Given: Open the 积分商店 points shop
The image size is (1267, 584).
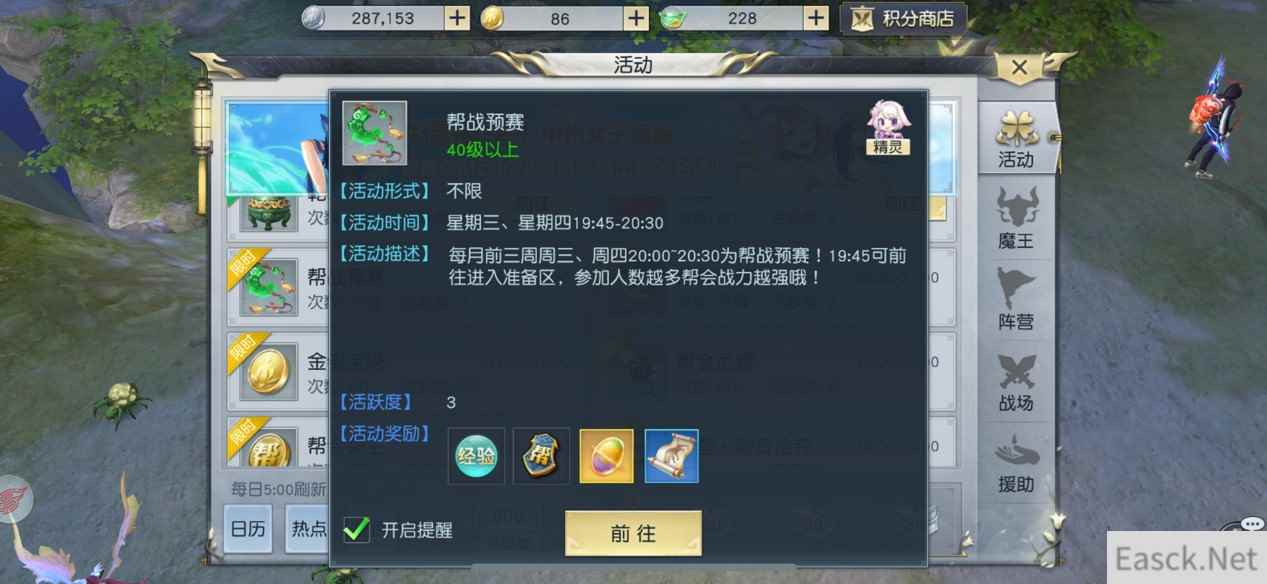Looking at the screenshot, I should click(904, 18).
